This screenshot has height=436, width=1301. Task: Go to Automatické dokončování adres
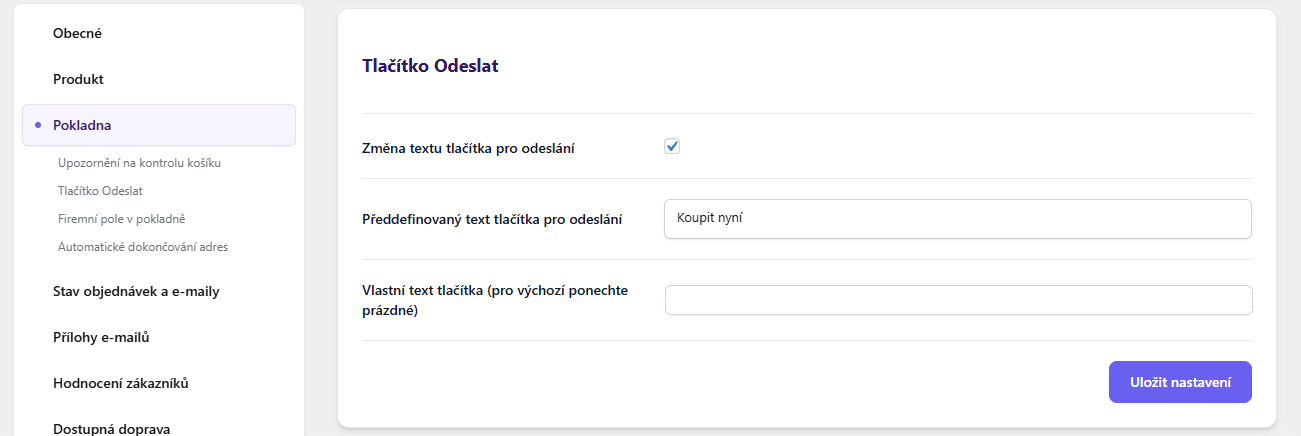143,246
